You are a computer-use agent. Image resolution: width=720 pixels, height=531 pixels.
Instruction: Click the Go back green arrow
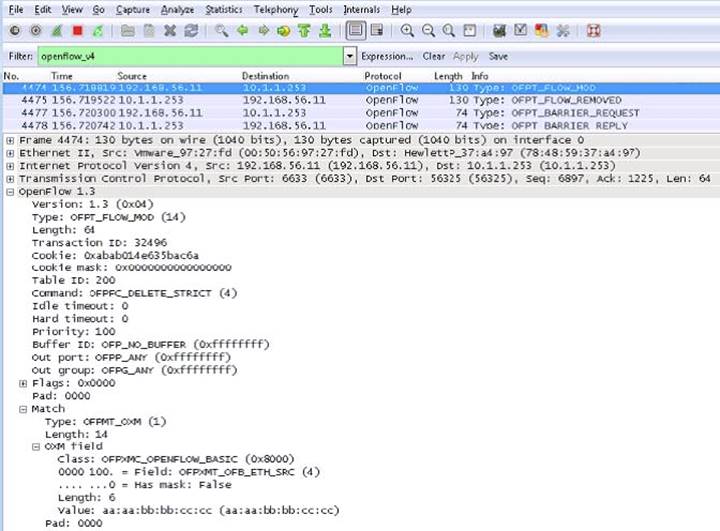[242, 31]
